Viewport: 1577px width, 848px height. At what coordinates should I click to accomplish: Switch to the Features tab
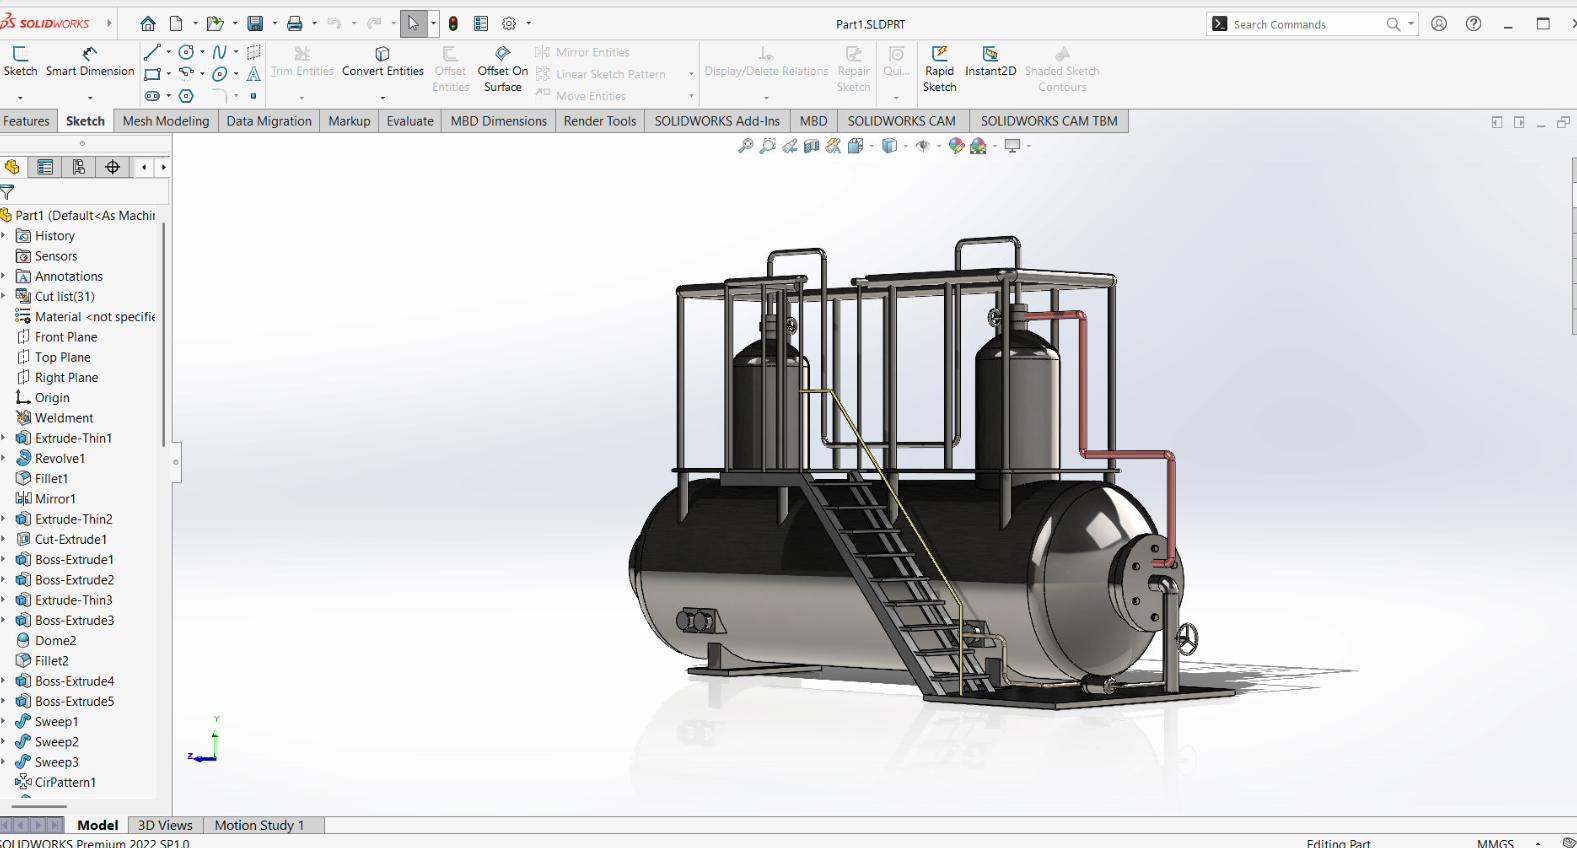[26, 121]
